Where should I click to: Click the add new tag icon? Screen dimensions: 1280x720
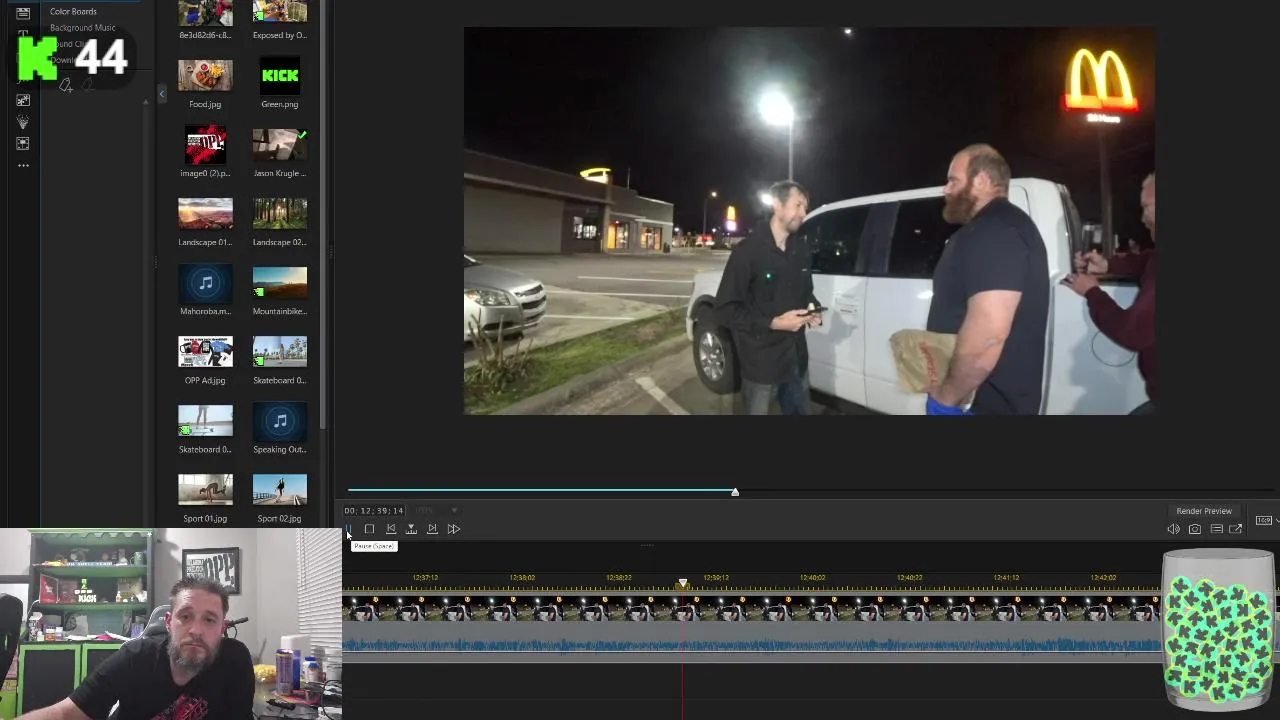(66, 86)
